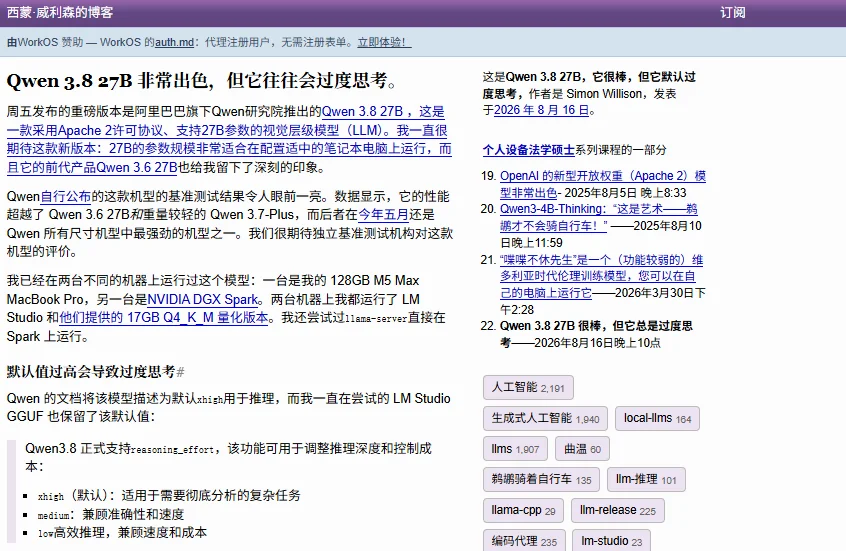This screenshot has width=846, height=551.
Task: Follow the 立即体验! sponsor link
Action: point(384,42)
